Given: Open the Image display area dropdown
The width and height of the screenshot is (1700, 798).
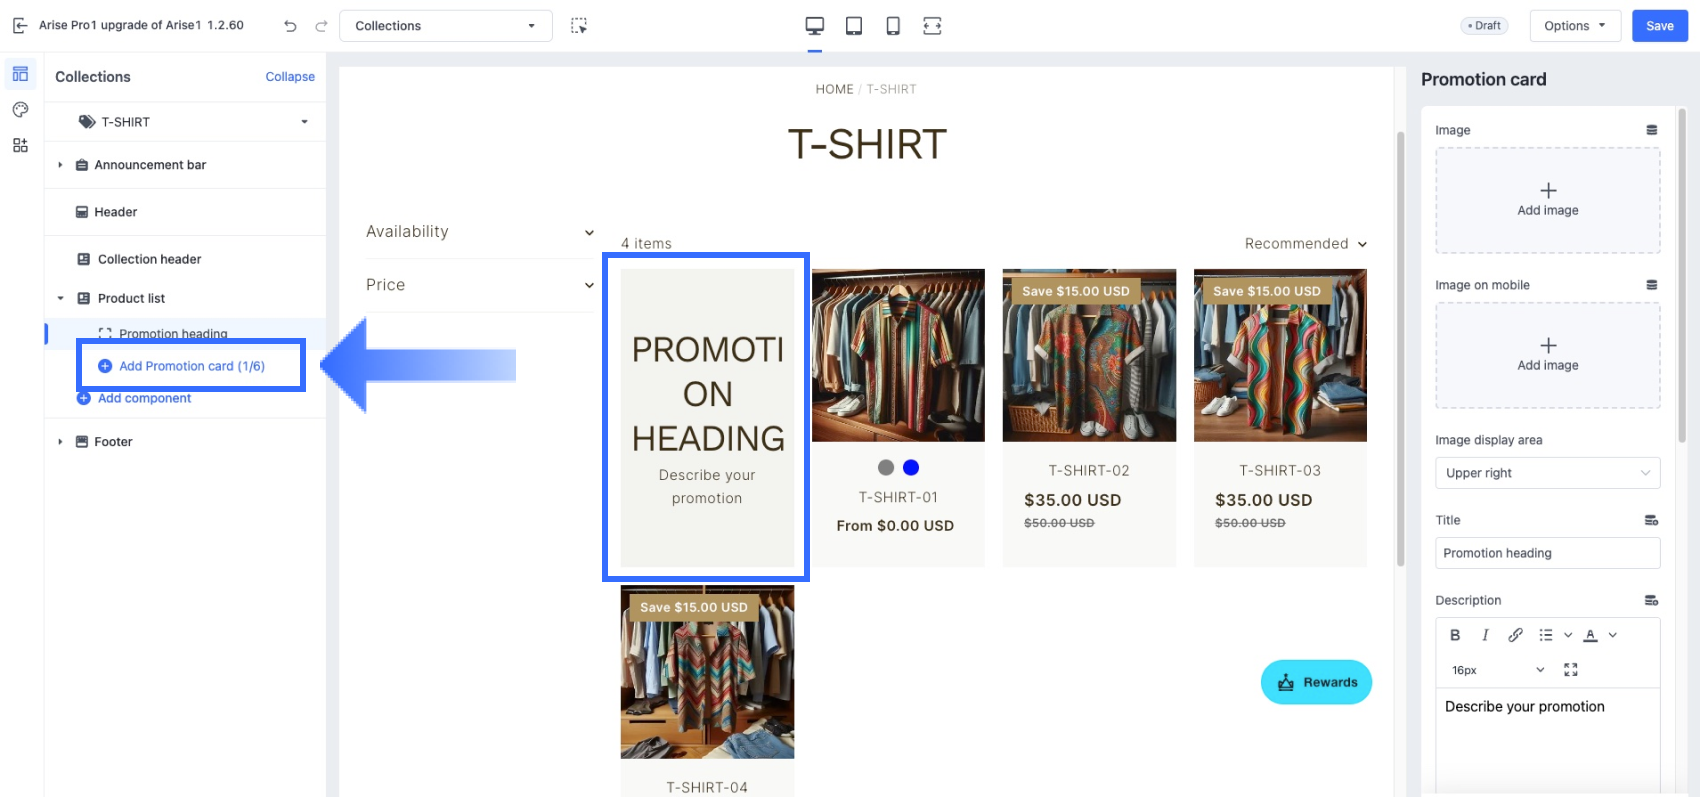Looking at the screenshot, I should (1547, 473).
